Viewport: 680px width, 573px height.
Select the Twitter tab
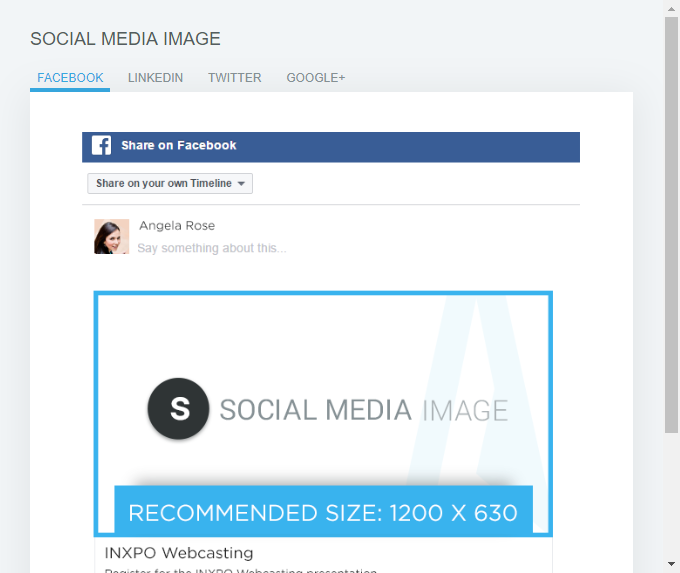click(235, 78)
